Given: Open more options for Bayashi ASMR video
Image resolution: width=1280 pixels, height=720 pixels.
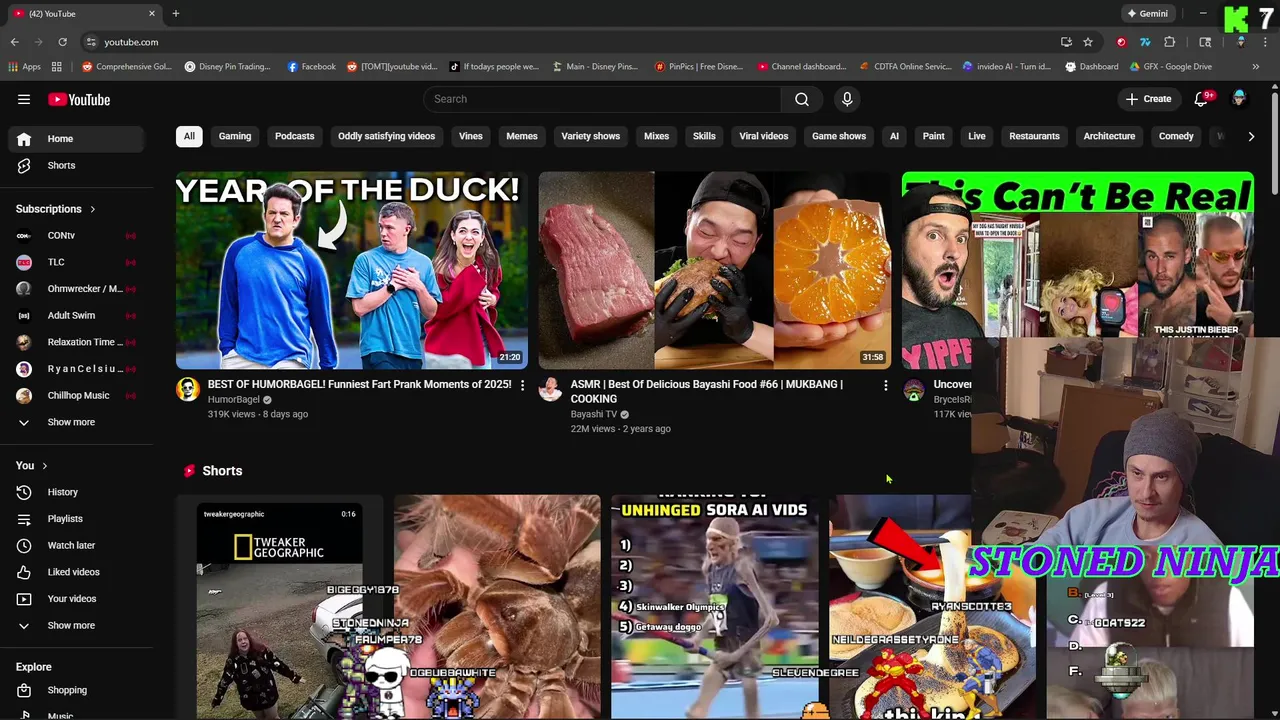Looking at the screenshot, I should click(x=885, y=385).
